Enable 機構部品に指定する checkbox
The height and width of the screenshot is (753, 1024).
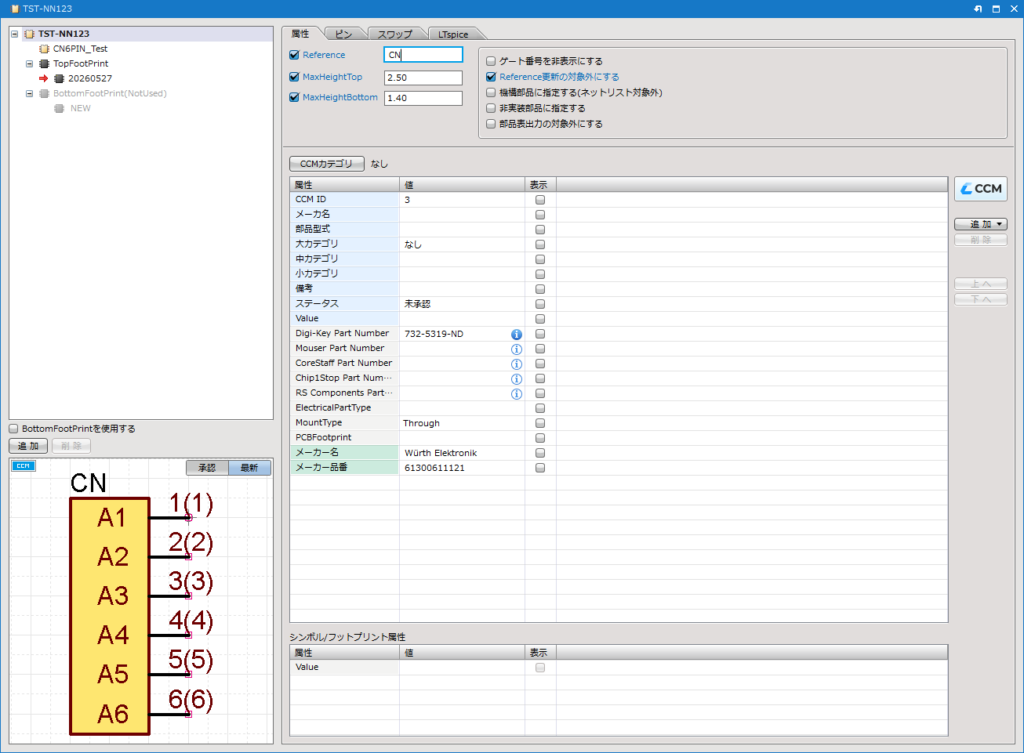click(491, 93)
